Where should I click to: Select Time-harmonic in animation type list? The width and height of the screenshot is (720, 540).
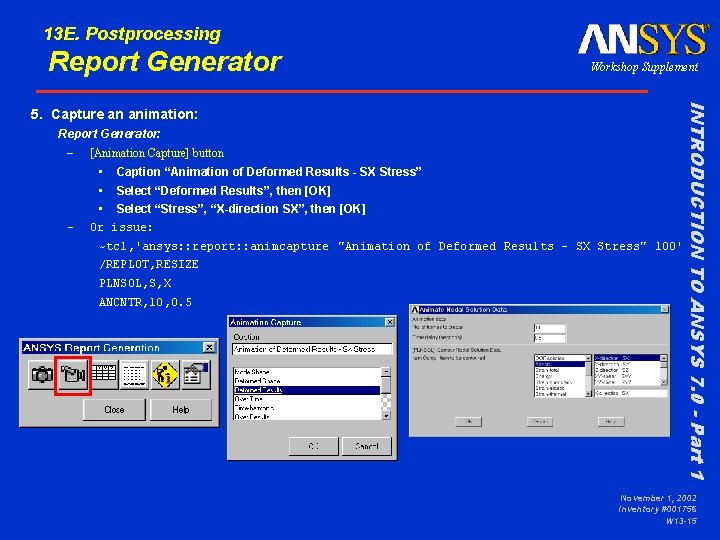point(307,408)
